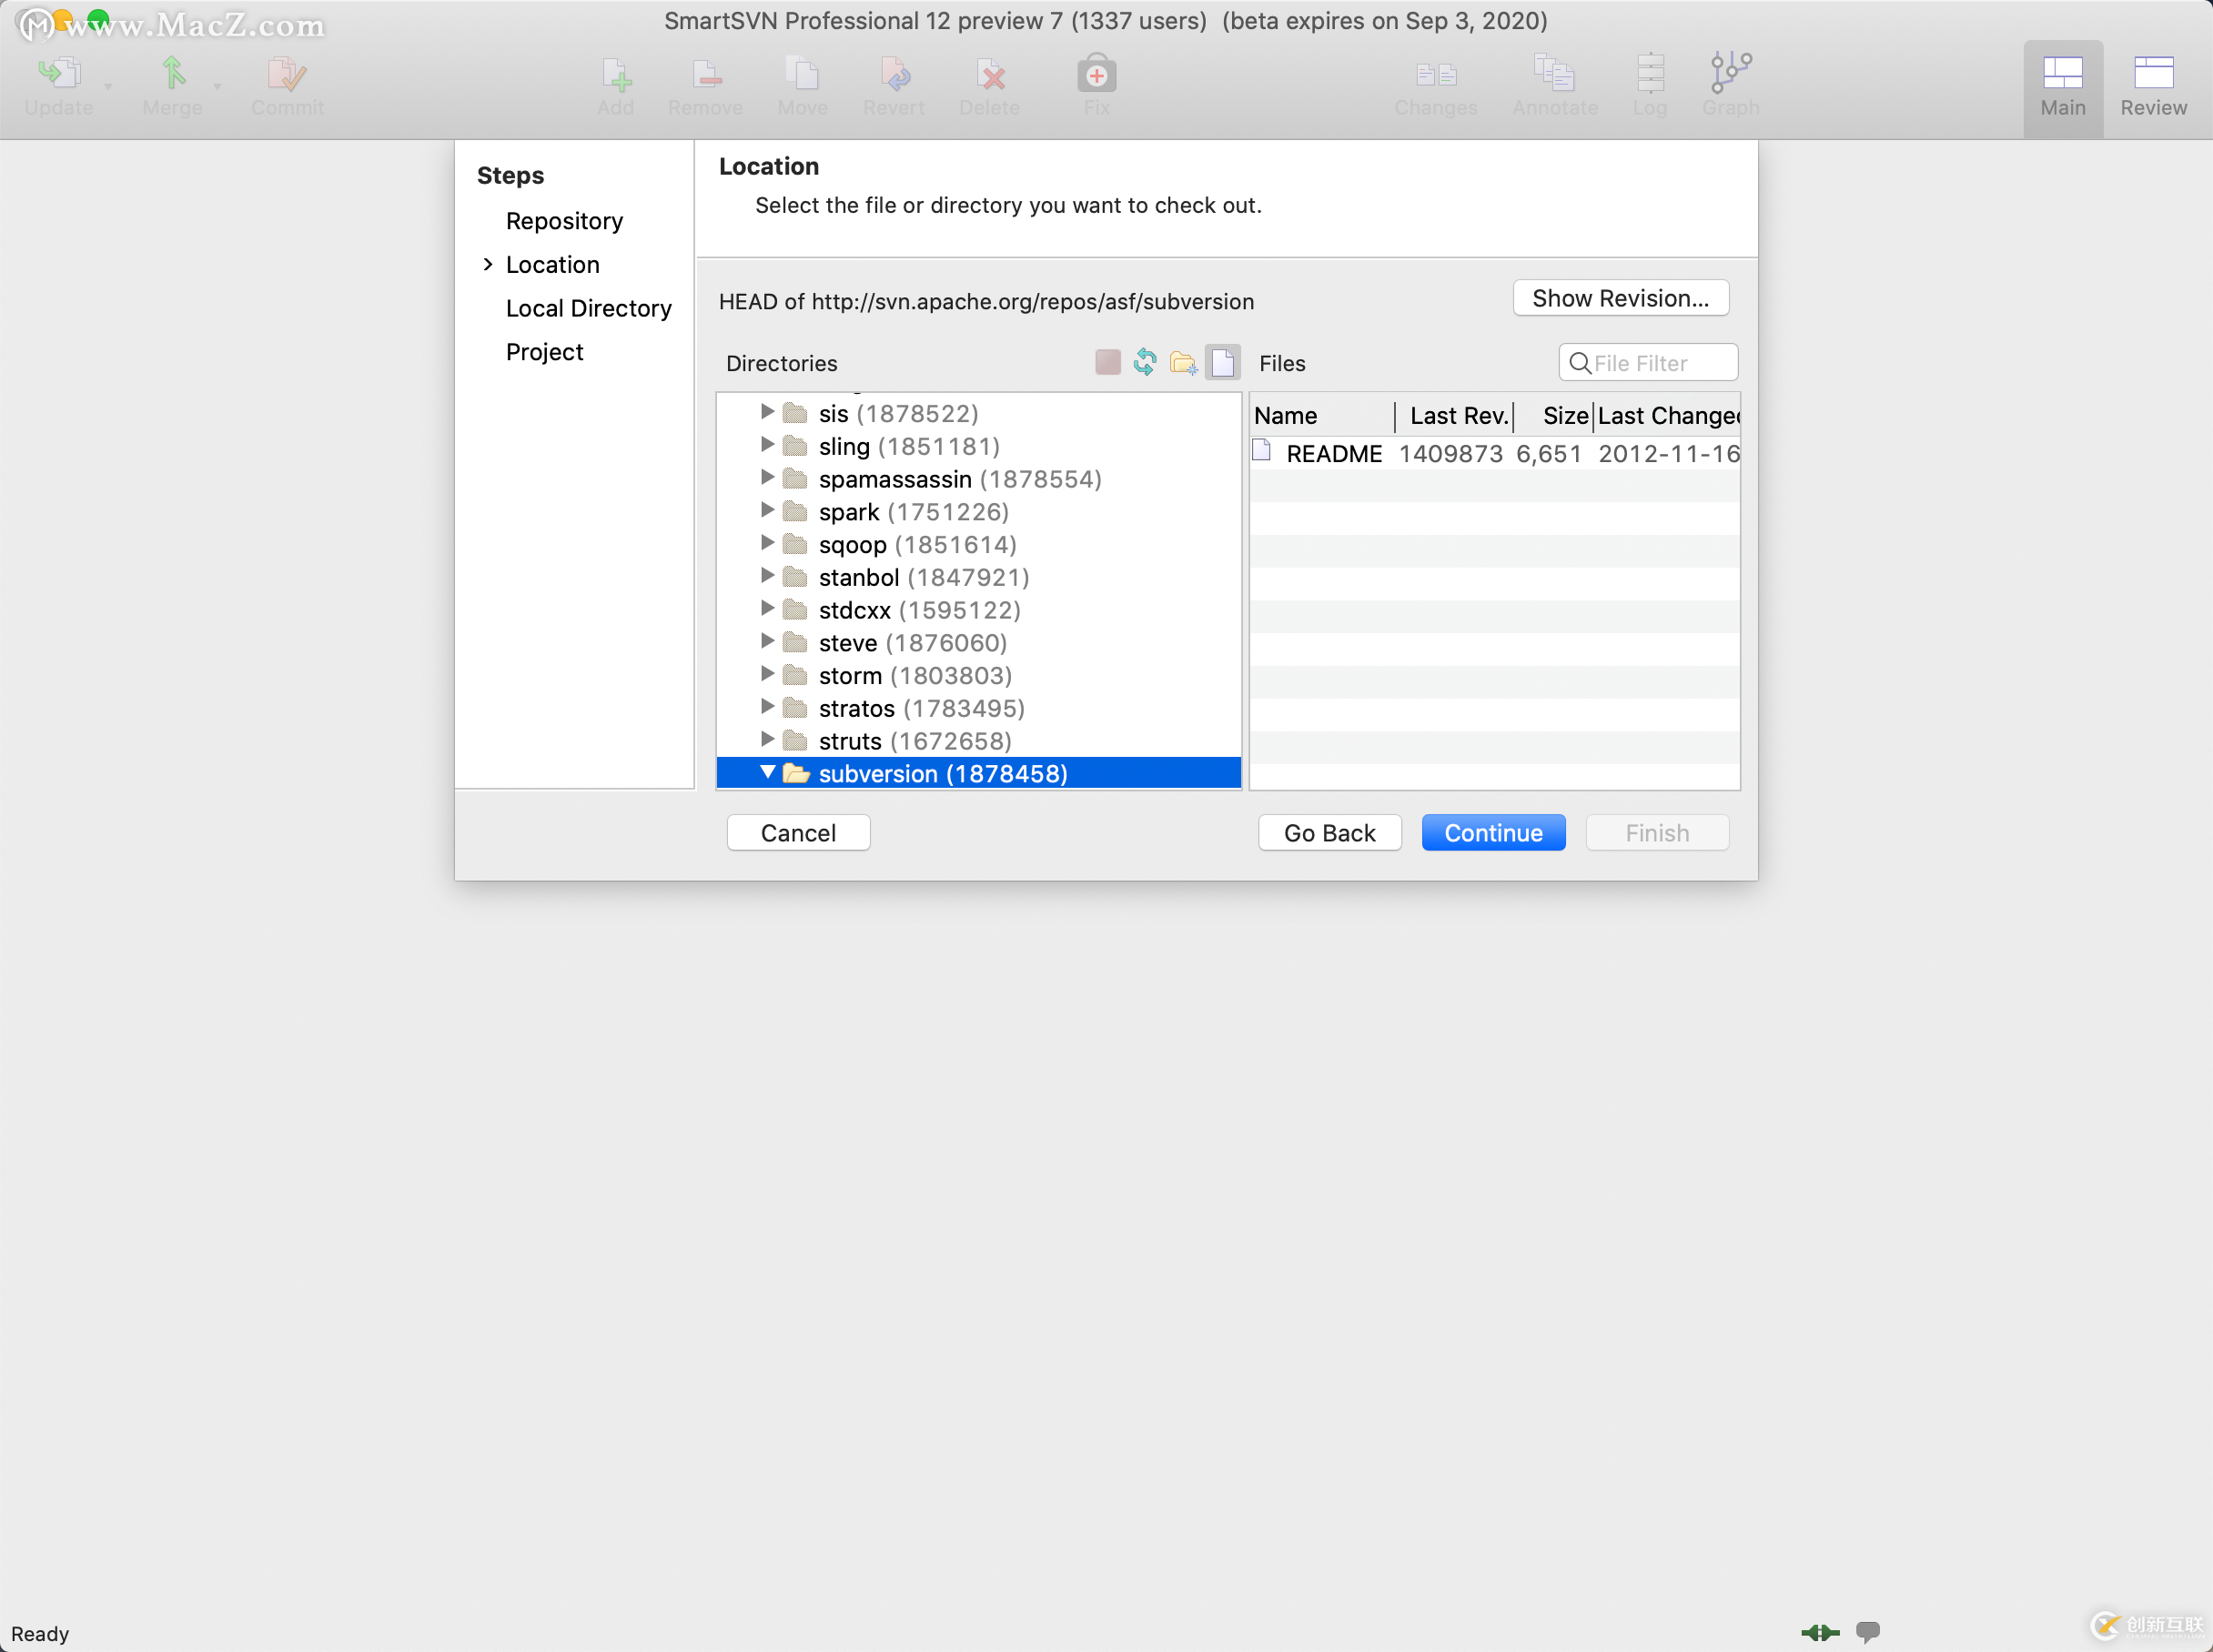Expand the stdcxx directory
Viewport: 2213px width, 1652px height.
coord(767,609)
